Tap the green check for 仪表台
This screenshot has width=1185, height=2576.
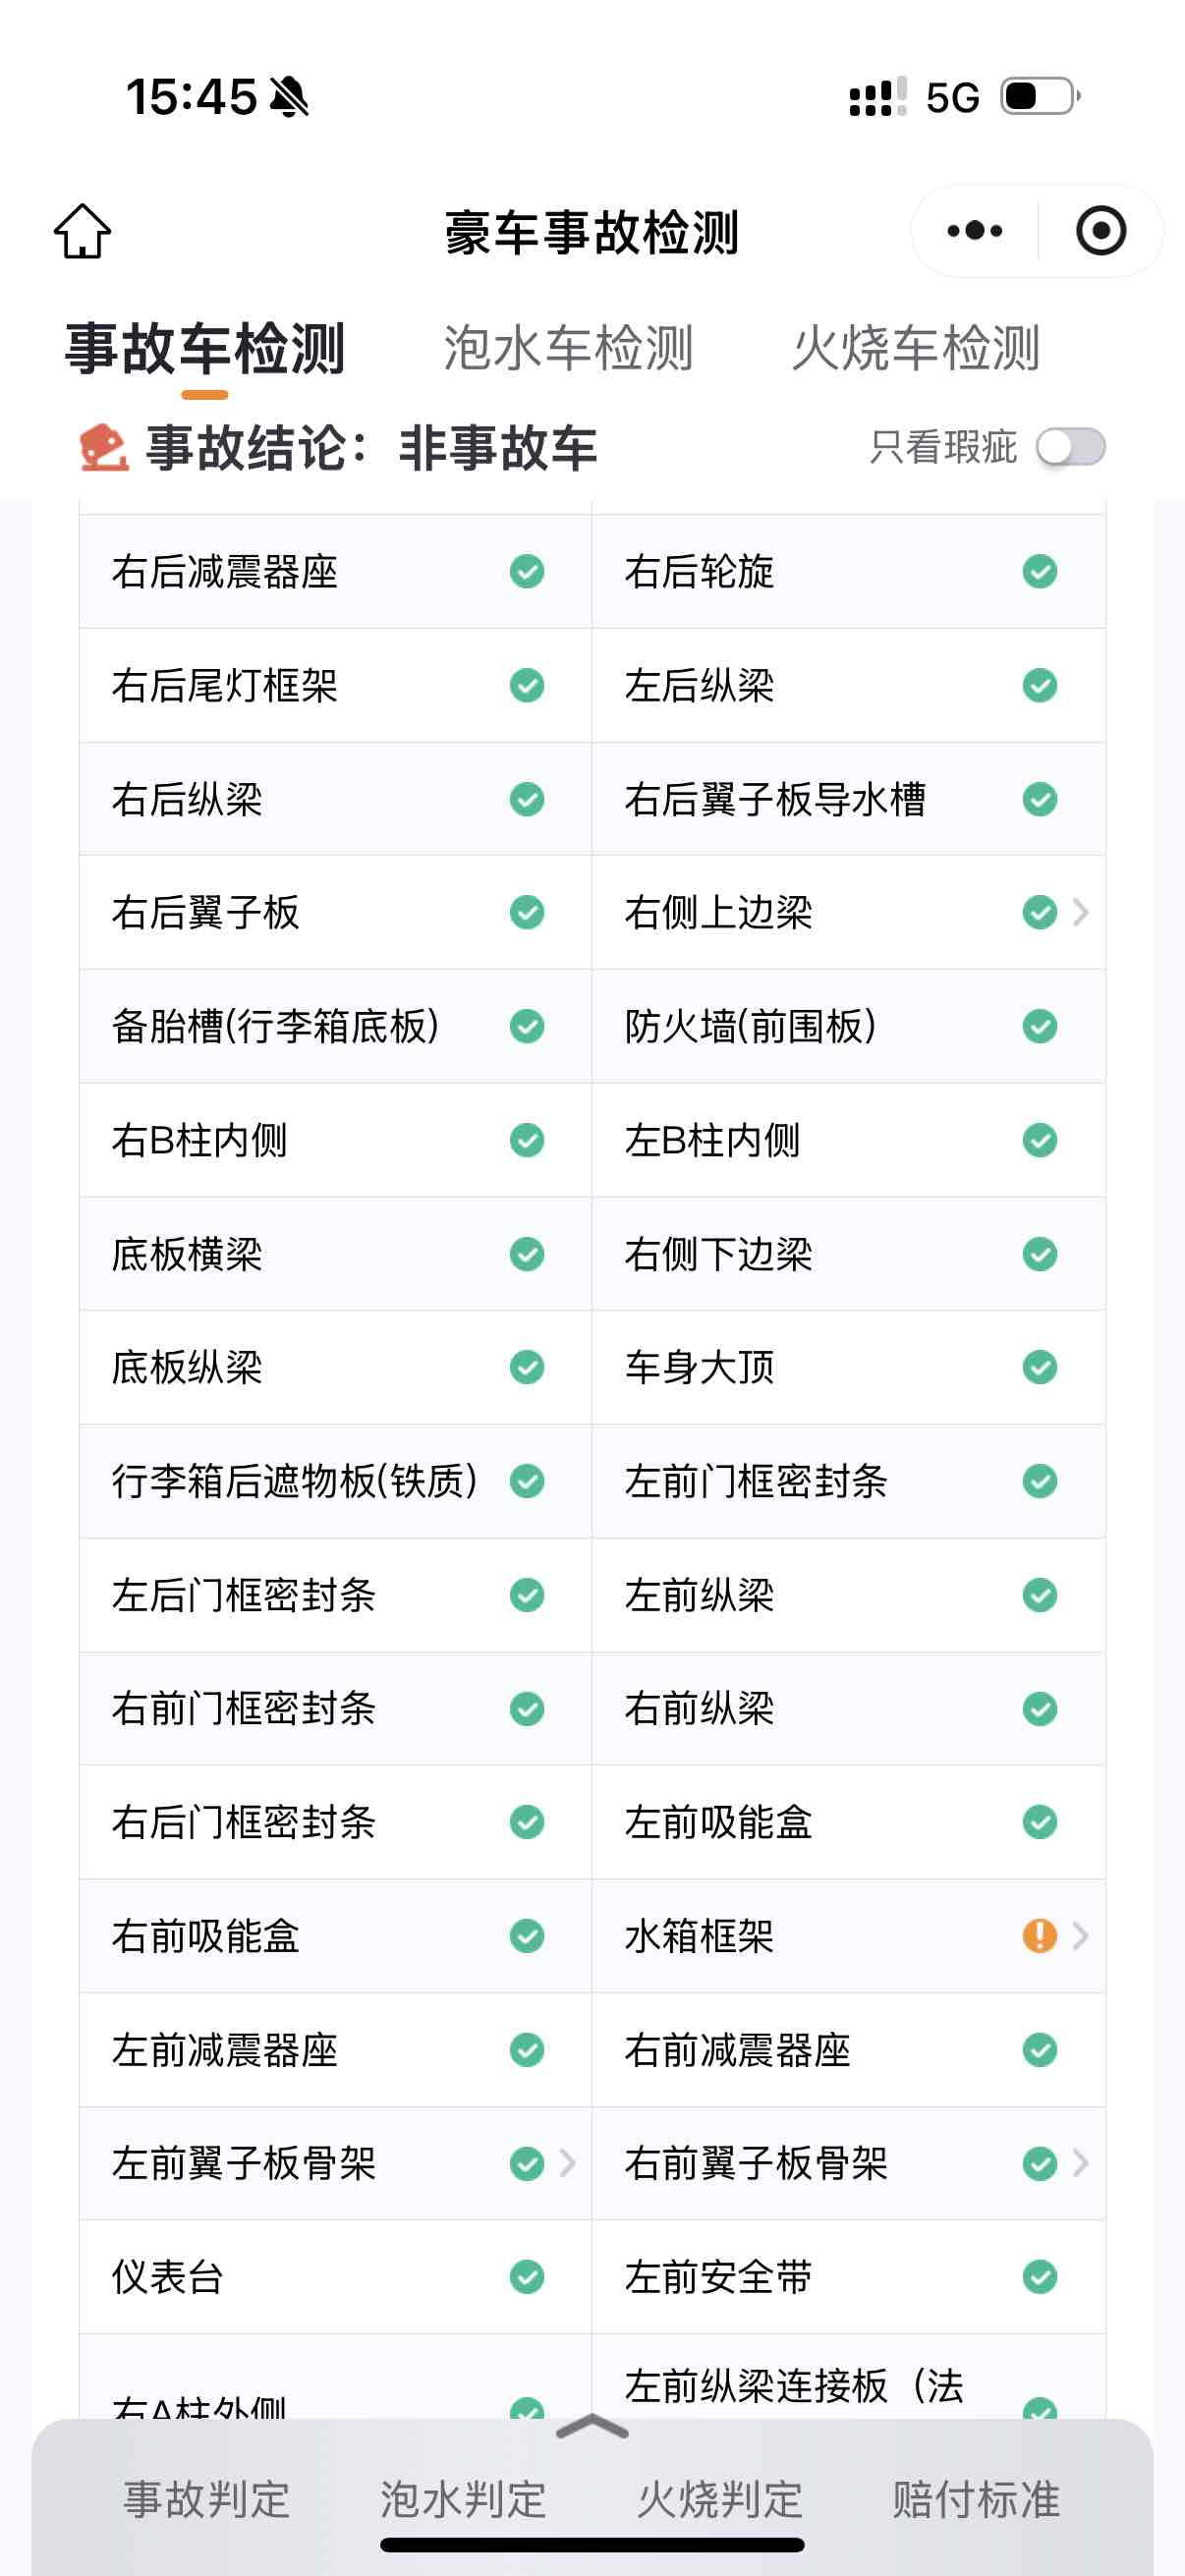(527, 2277)
